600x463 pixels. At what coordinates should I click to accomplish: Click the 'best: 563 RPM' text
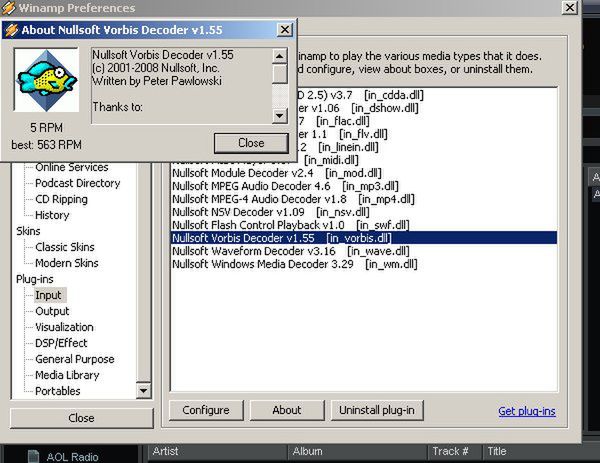tap(46, 145)
